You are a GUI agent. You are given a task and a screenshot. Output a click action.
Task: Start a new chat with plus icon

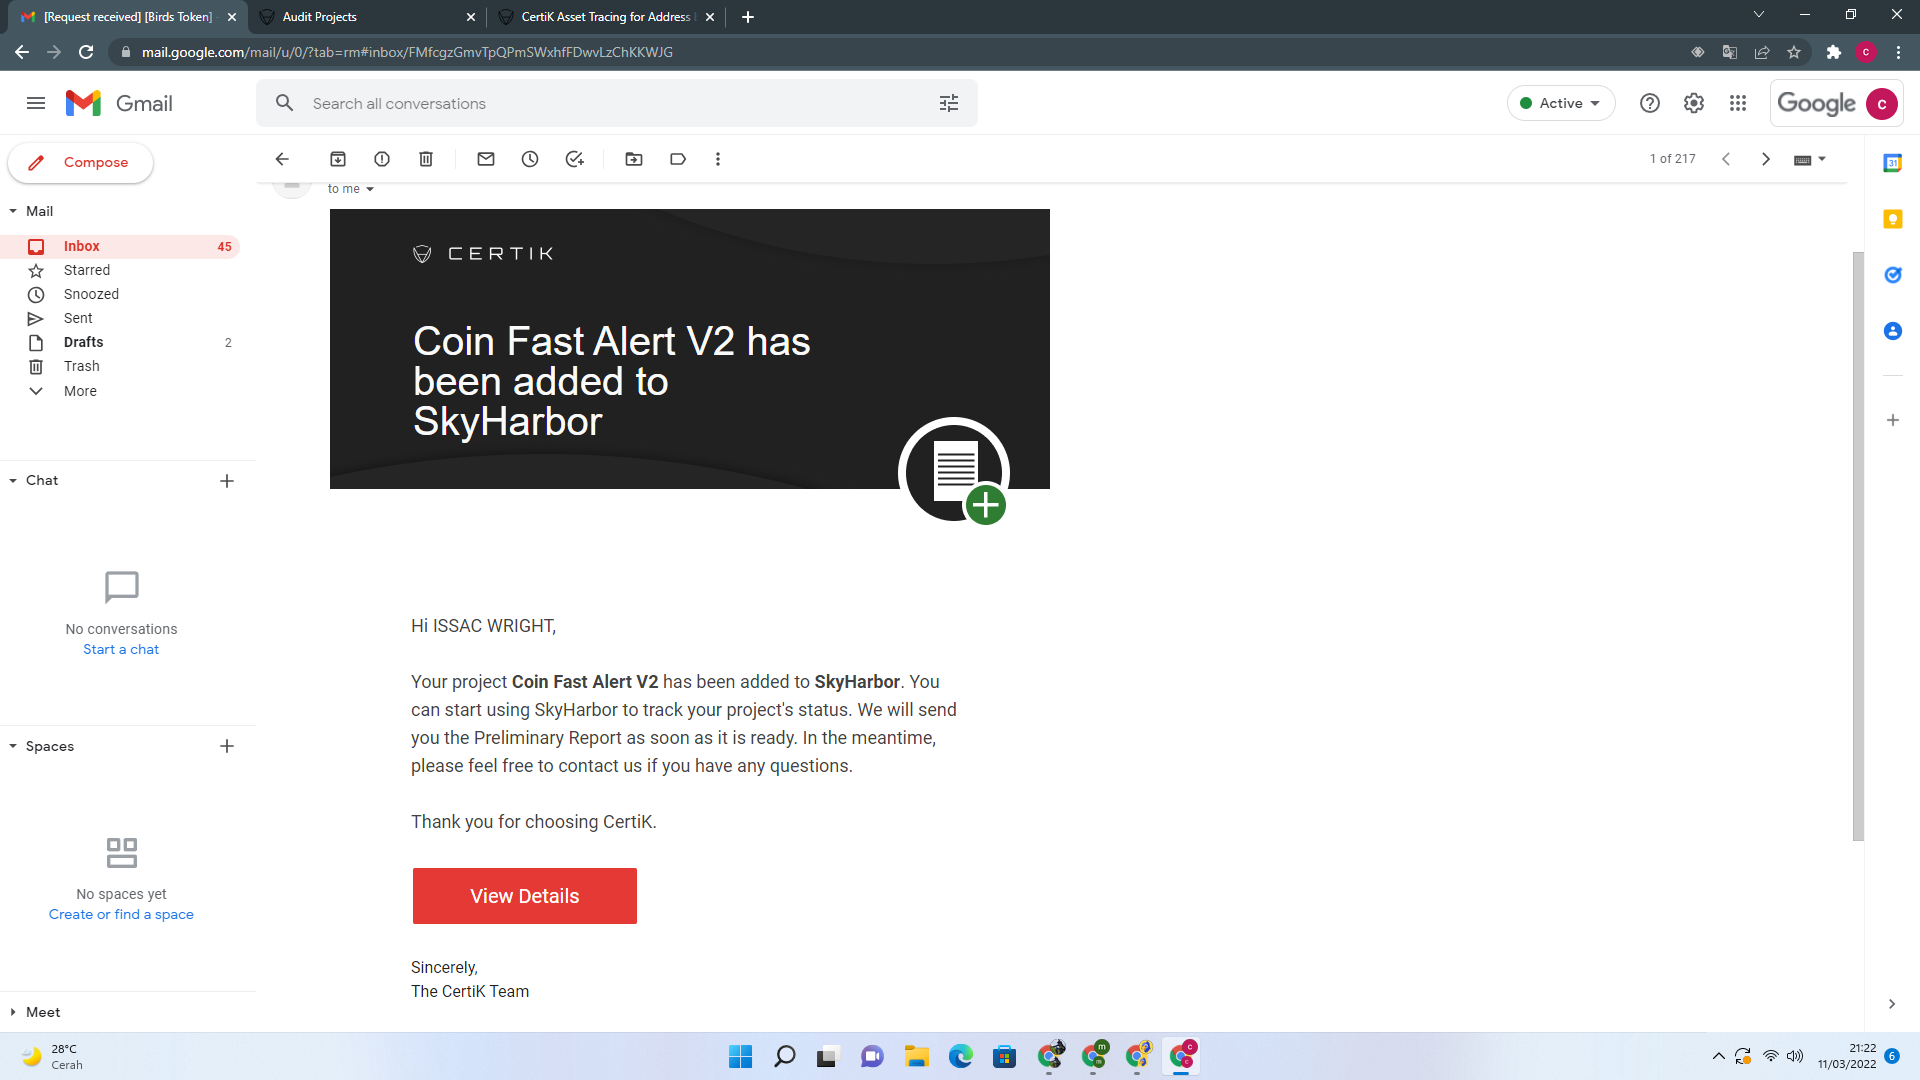227,481
